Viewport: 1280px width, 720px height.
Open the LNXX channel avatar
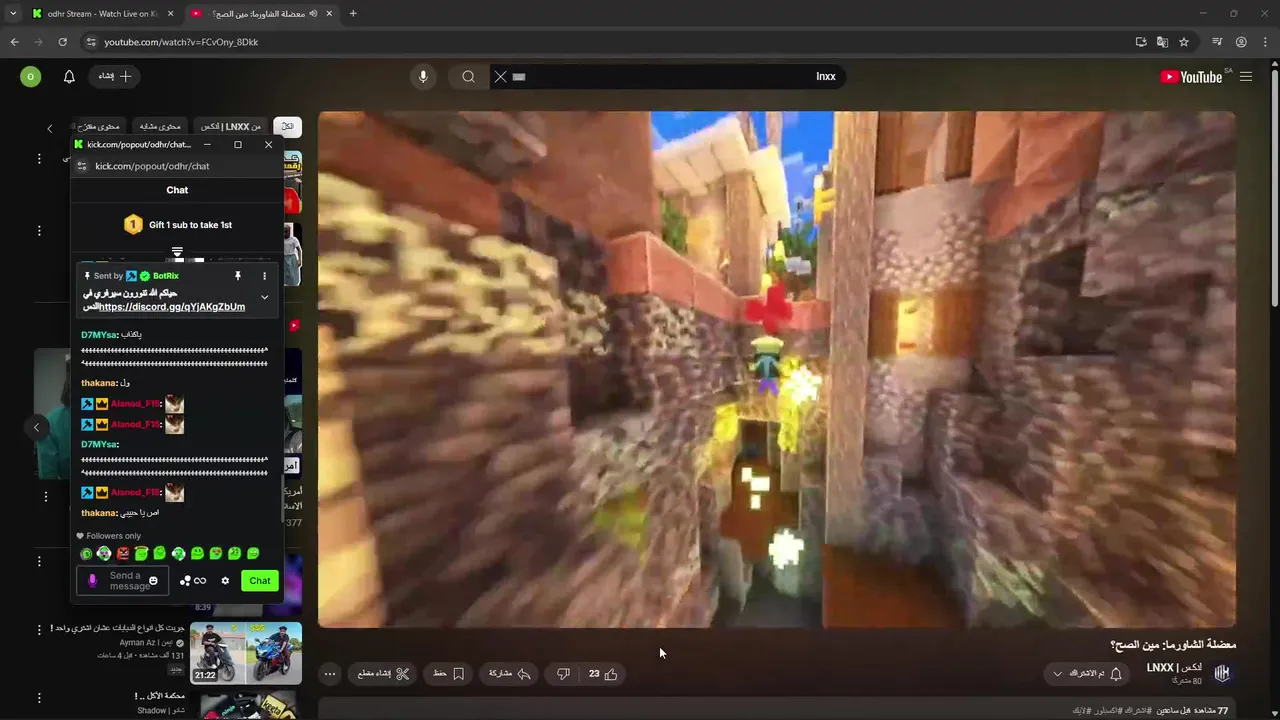coord(1222,673)
